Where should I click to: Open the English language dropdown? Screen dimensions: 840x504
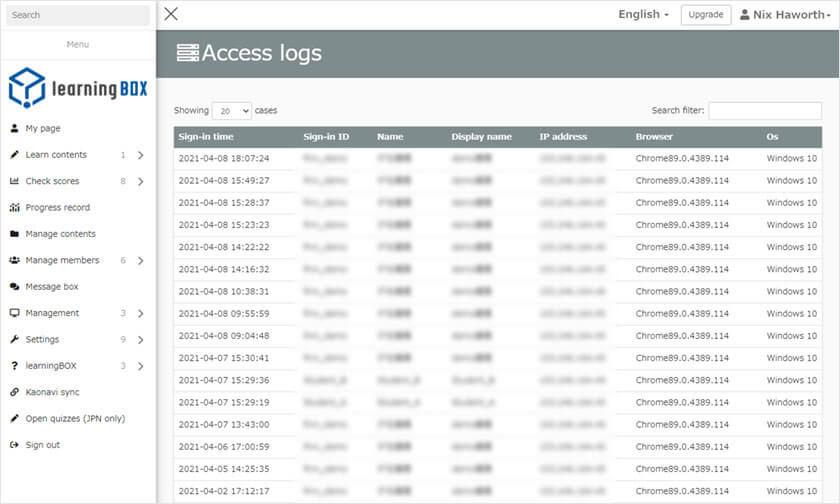(x=643, y=15)
